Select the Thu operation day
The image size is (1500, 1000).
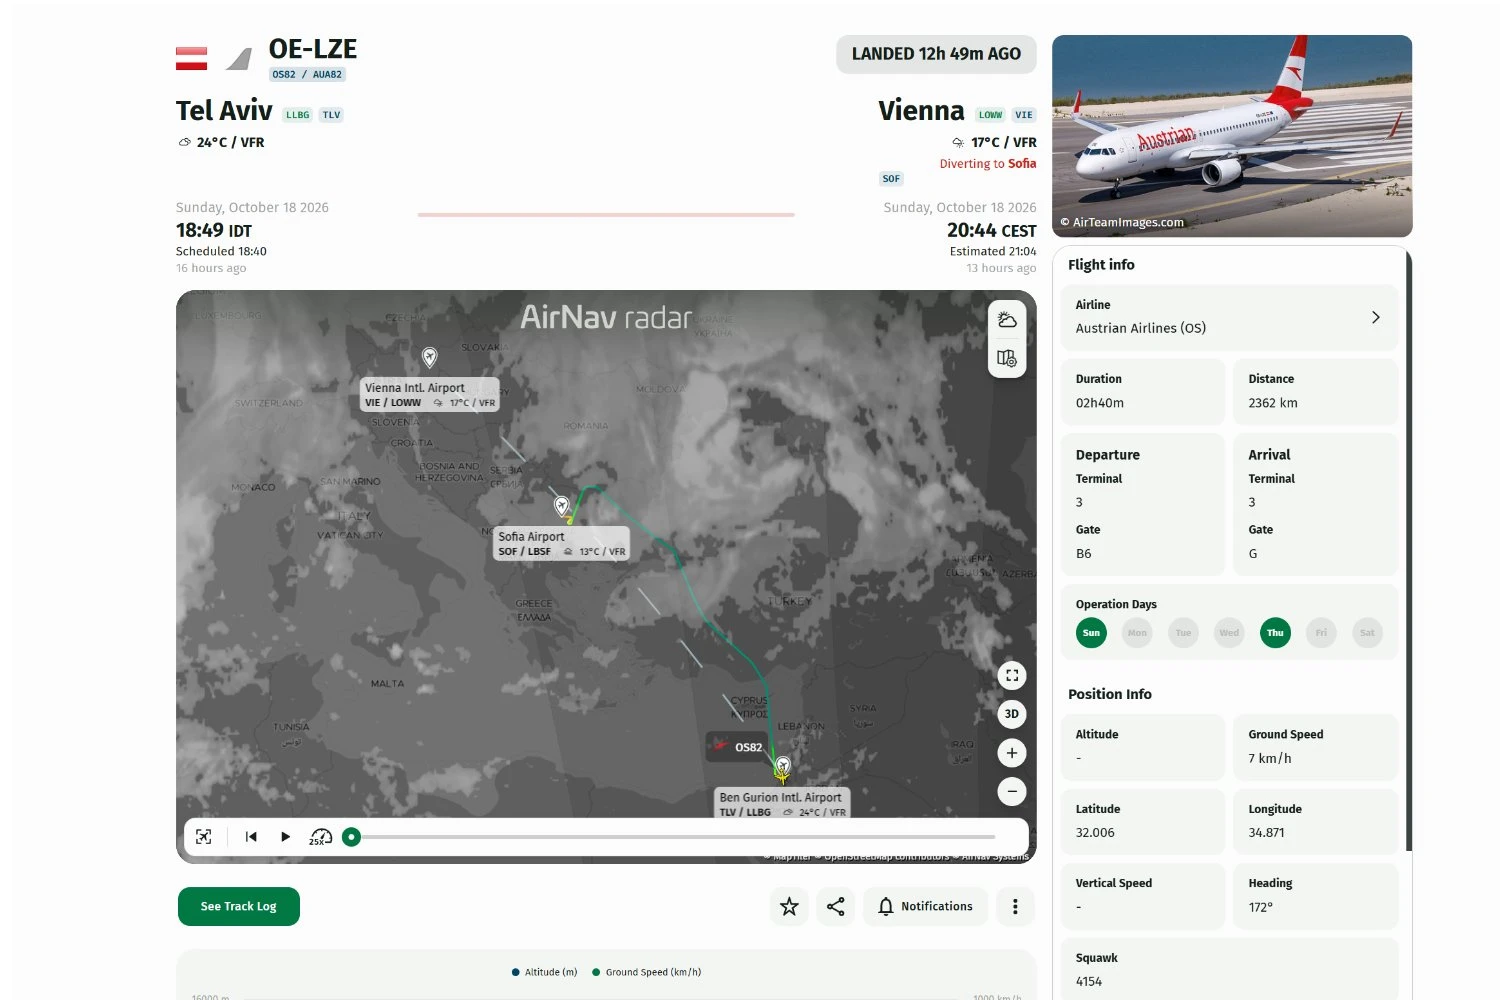pyautogui.click(x=1275, y=633)
